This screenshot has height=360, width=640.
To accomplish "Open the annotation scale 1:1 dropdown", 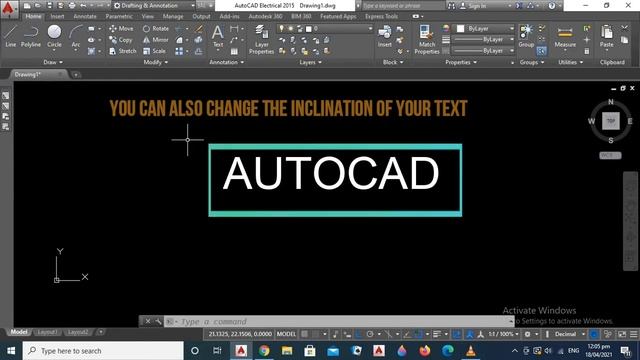I will [x=504, y=334].
